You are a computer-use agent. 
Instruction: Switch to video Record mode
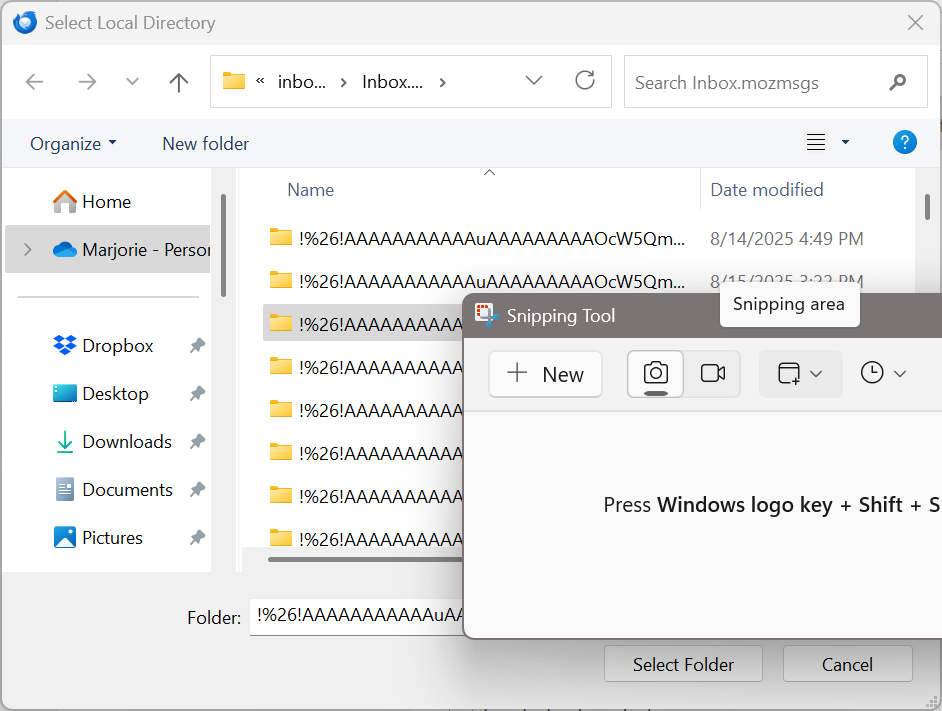point(712,374)
